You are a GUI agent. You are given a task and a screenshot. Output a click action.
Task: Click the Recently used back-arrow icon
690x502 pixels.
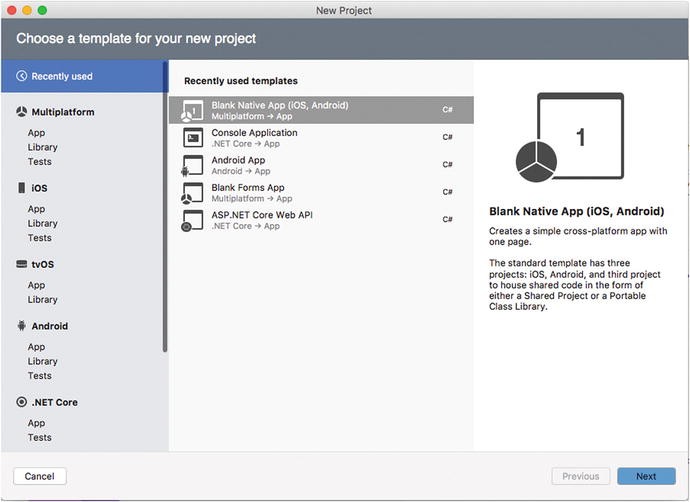coord(22,76)
